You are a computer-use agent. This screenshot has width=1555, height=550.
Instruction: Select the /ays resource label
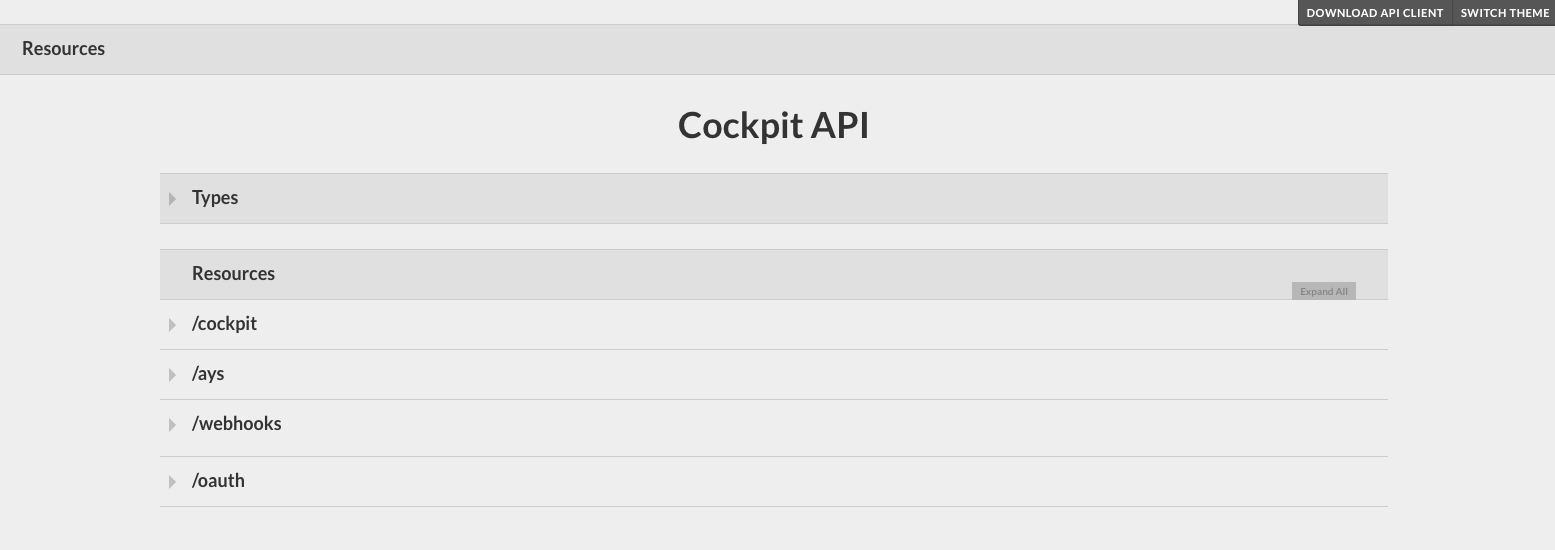click(208, 374)
